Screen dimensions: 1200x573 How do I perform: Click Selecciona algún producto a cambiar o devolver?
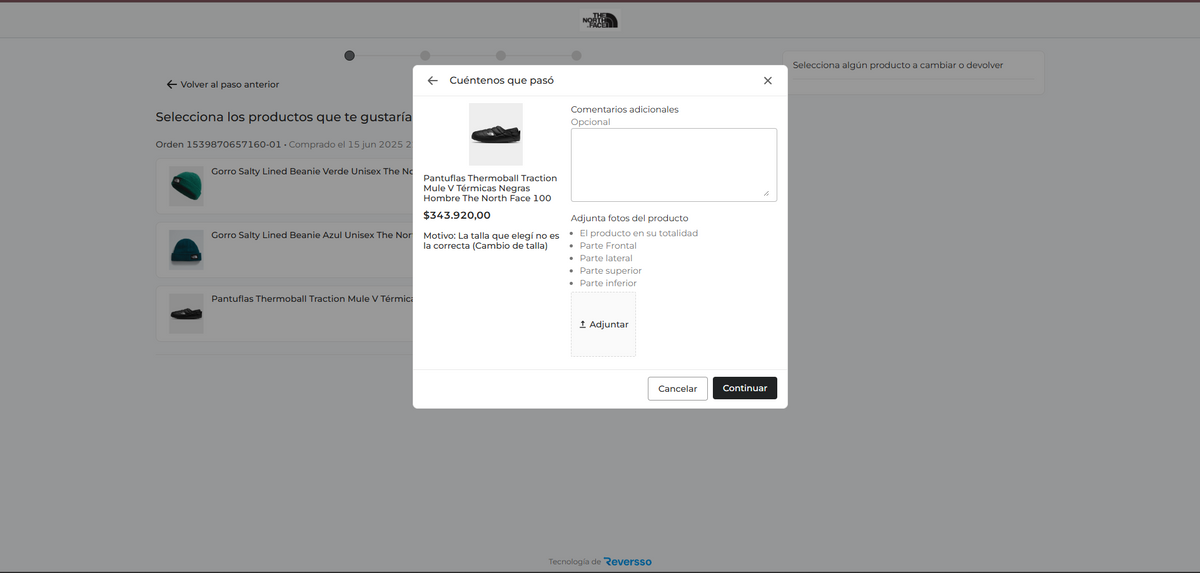(x=898, y=65)
